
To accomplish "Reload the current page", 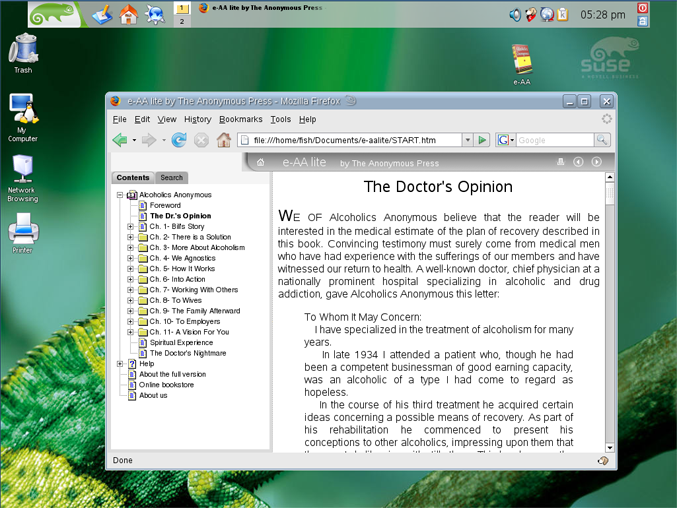I will (179, 140).
